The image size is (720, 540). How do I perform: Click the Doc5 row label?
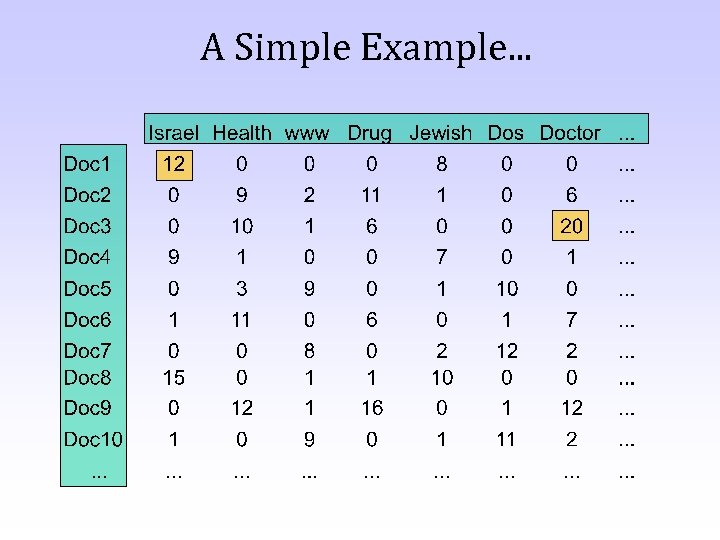[87, 289]
